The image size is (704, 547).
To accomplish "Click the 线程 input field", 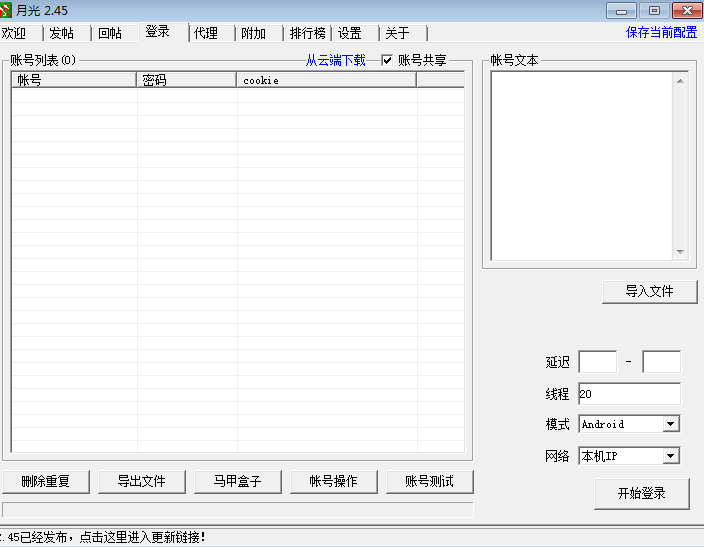I will pyautogui.click(x=629, y=394).
